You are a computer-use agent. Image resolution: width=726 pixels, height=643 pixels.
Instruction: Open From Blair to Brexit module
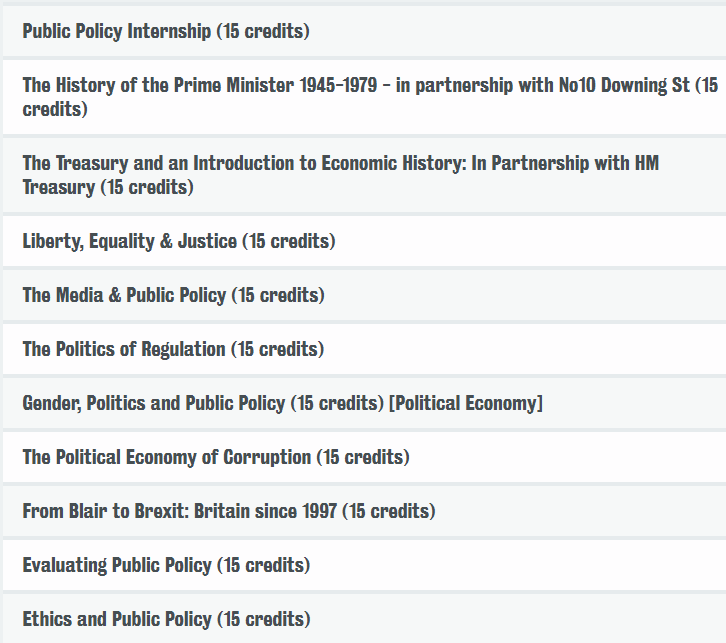pyautogui.click(x=364, y=512)
